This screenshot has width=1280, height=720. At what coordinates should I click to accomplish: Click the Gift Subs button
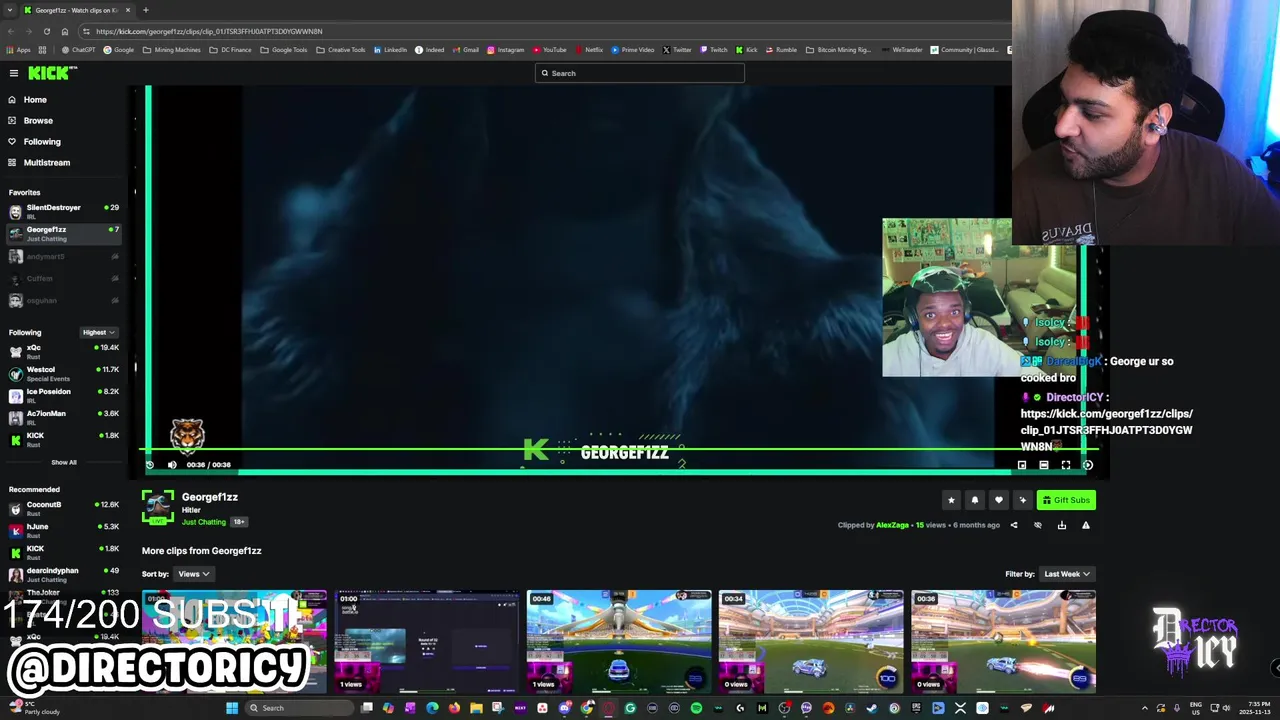click(1066, 500)
